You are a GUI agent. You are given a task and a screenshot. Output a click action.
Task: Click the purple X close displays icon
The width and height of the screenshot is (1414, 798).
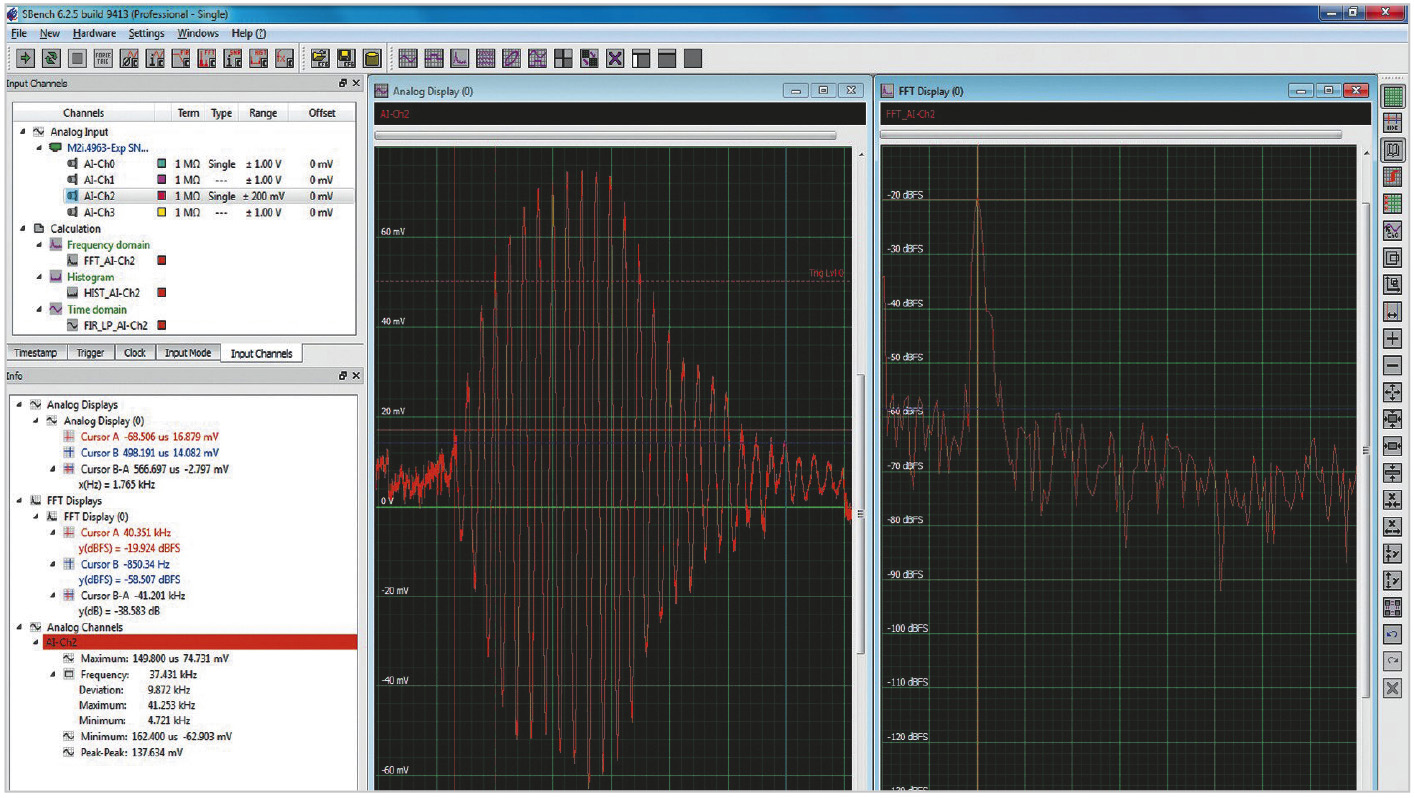pos(615,58)
